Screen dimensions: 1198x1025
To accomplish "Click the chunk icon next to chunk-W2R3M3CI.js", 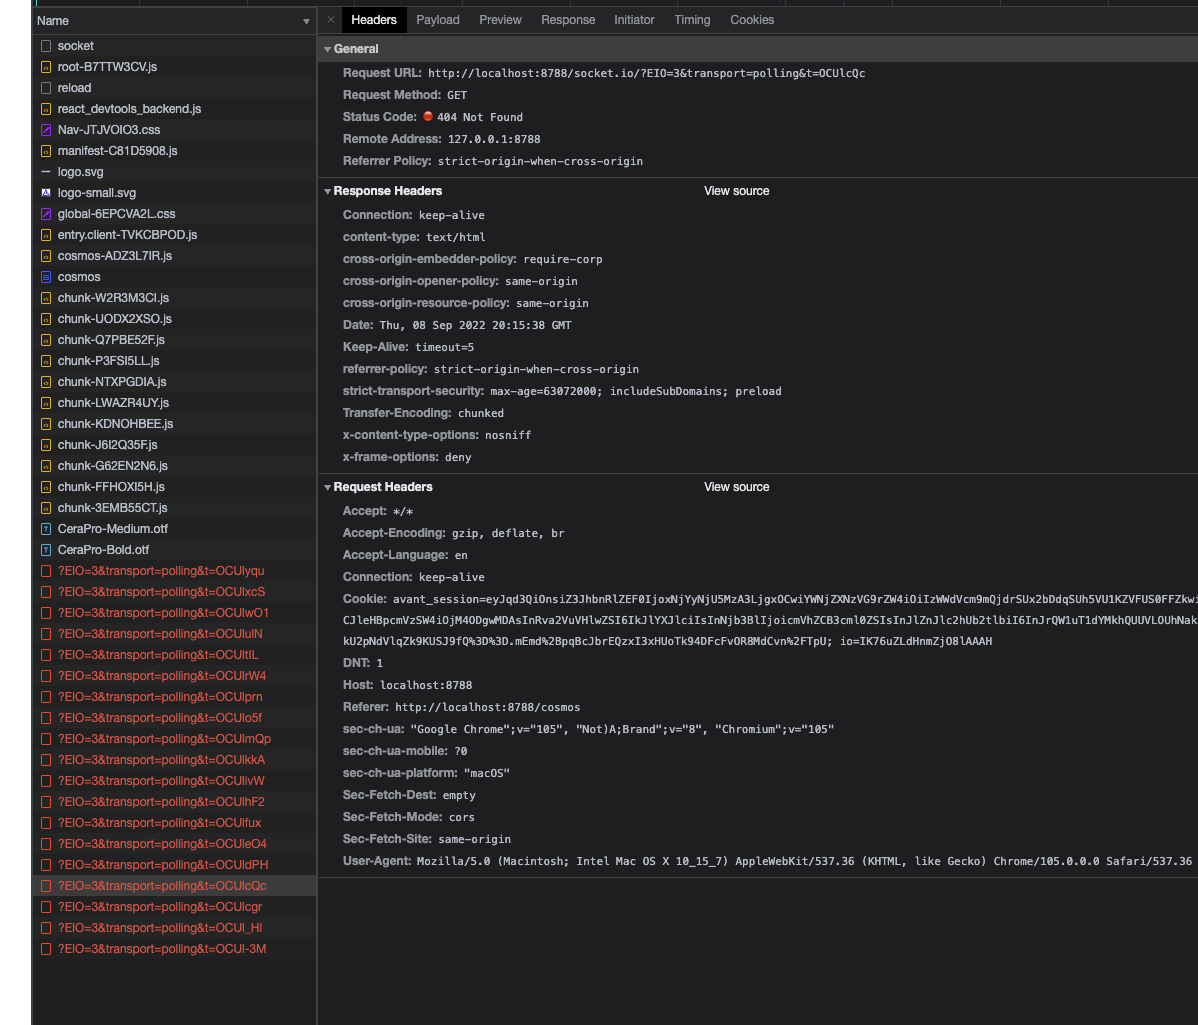I will [46, 297].
